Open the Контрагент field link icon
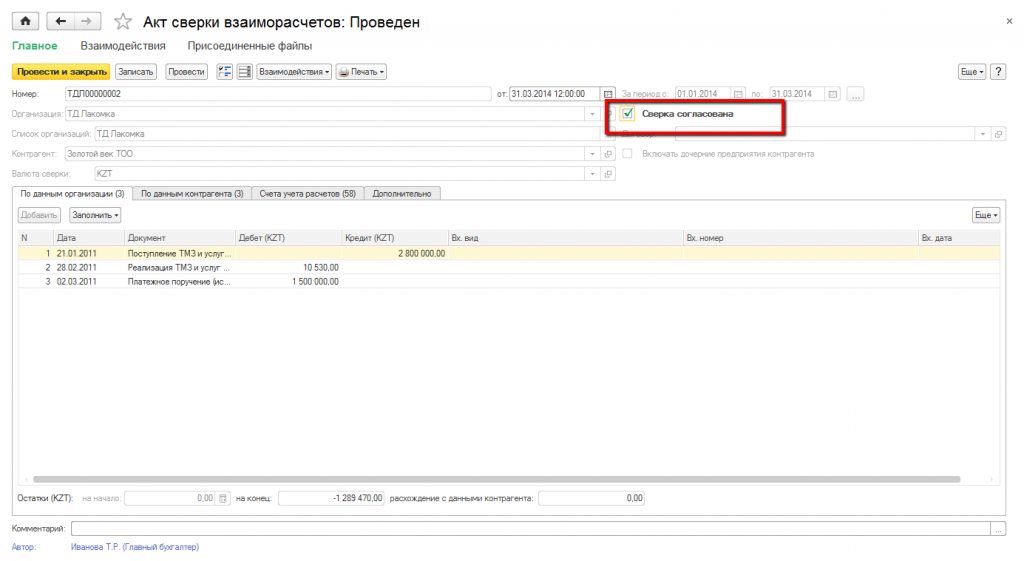 point(609,154)
